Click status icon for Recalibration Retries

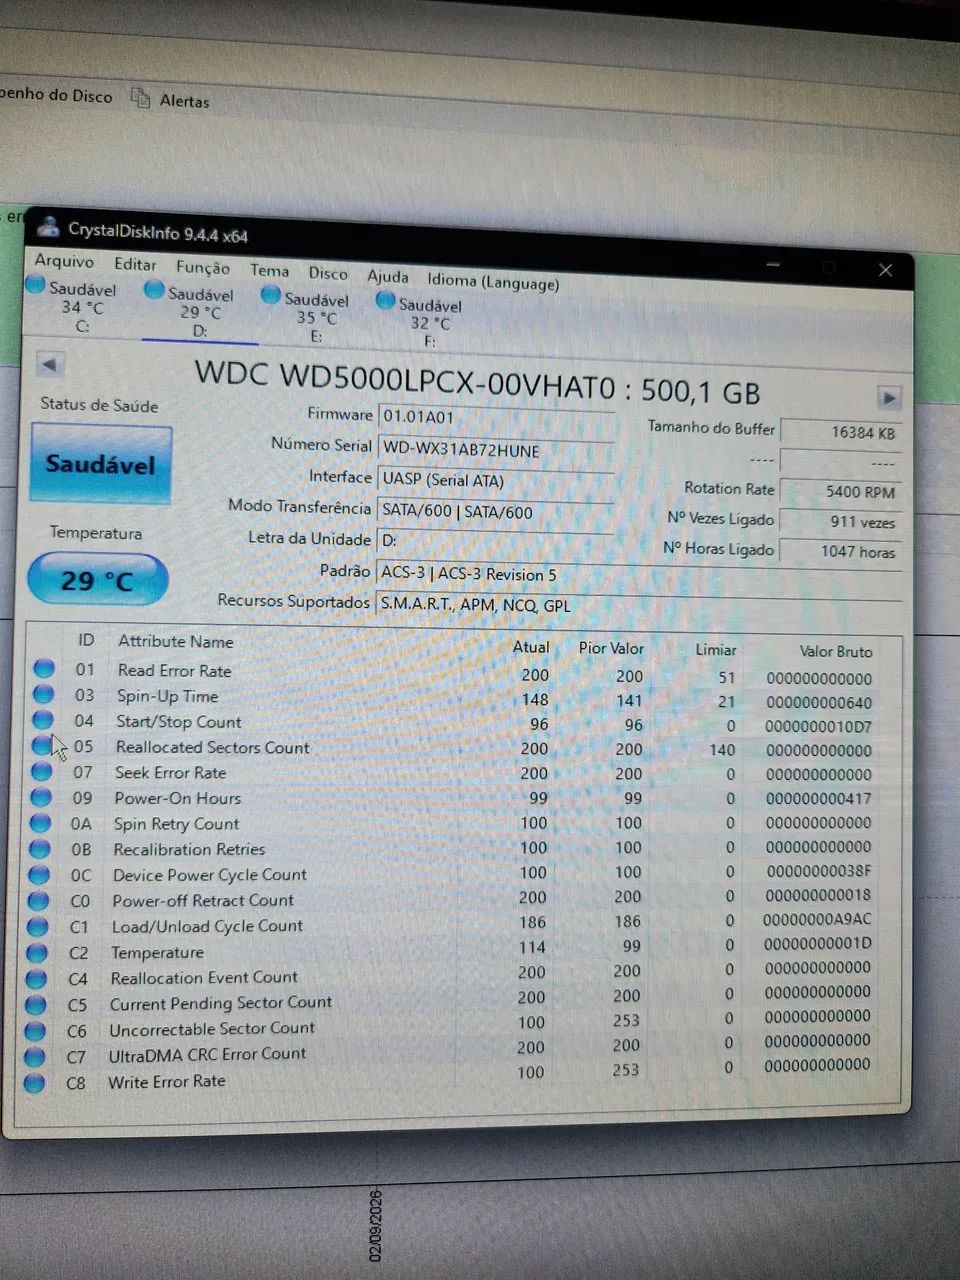pyautogui.click(x=39, y=849)
